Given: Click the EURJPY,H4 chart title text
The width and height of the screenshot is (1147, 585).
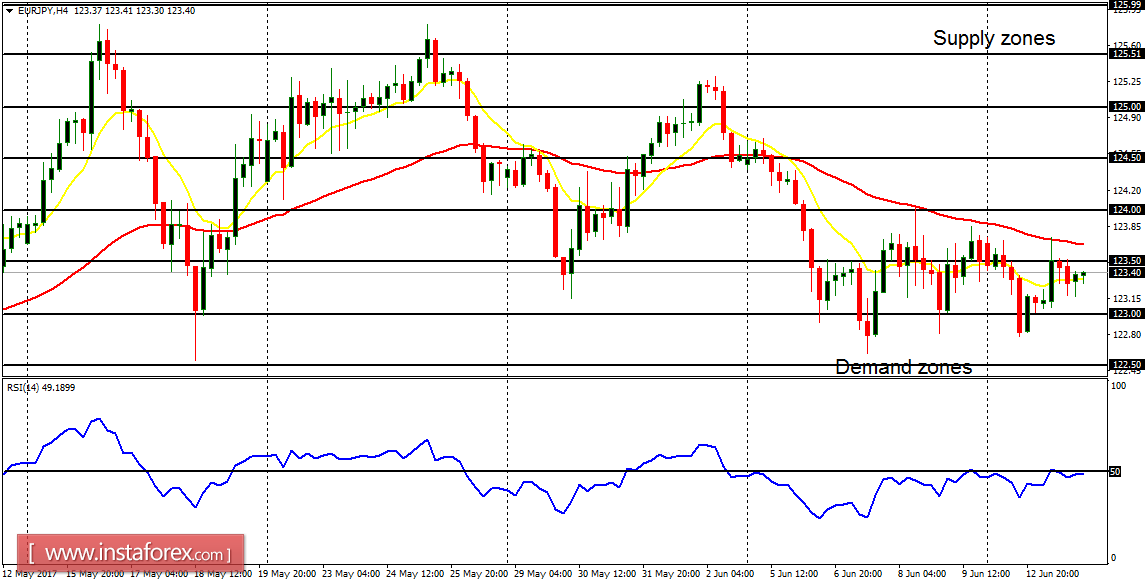Looking at the screenshot, I should point(42,11).
